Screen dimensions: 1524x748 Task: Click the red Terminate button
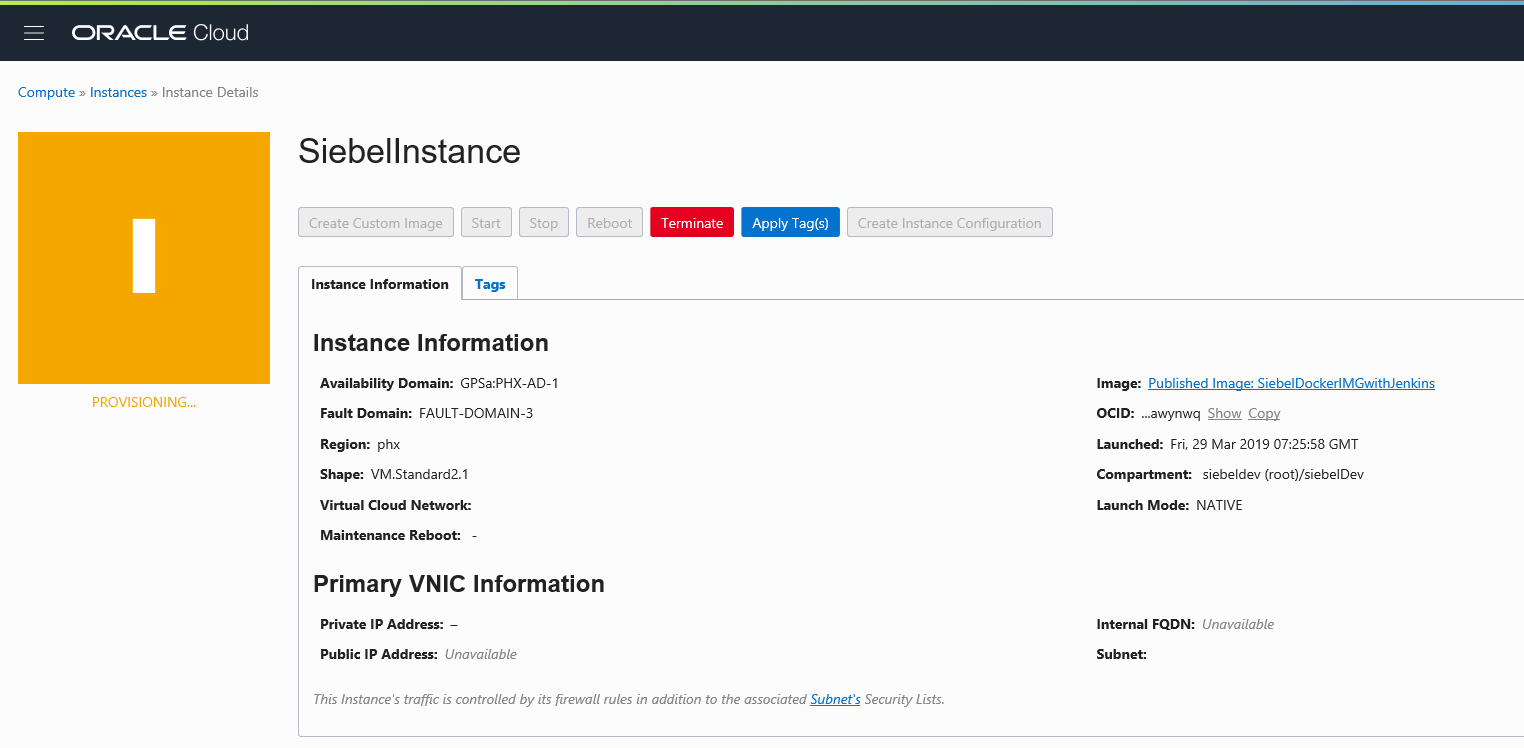pyautogui.click(x=691, y=221)
